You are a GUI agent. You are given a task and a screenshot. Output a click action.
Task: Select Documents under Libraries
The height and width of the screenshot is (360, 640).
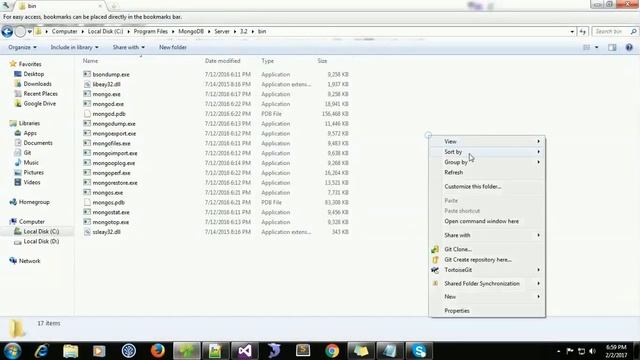pos(38,143)
